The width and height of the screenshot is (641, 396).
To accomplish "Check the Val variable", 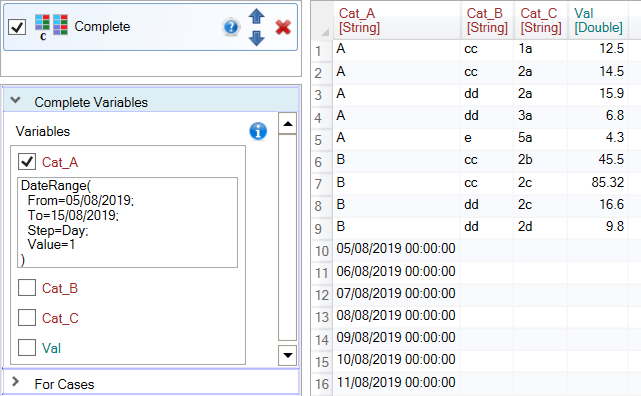I will point(27,348).
